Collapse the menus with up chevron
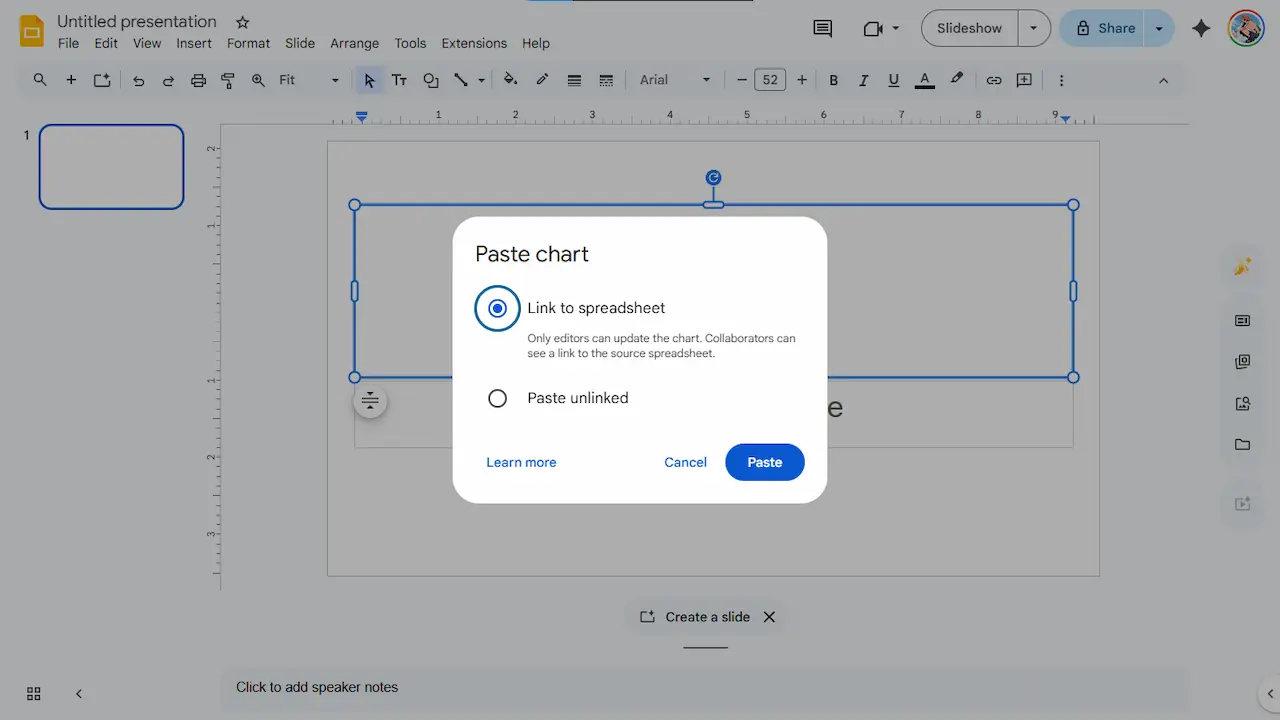1280x720 pixels. 1163,80
